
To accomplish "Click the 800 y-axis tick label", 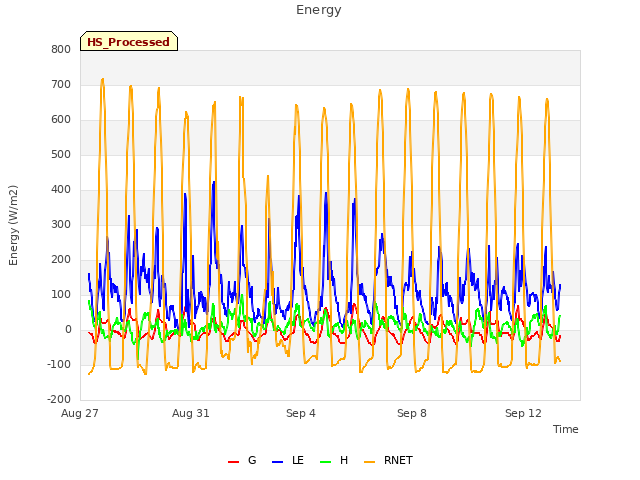I will click(61, 49).
